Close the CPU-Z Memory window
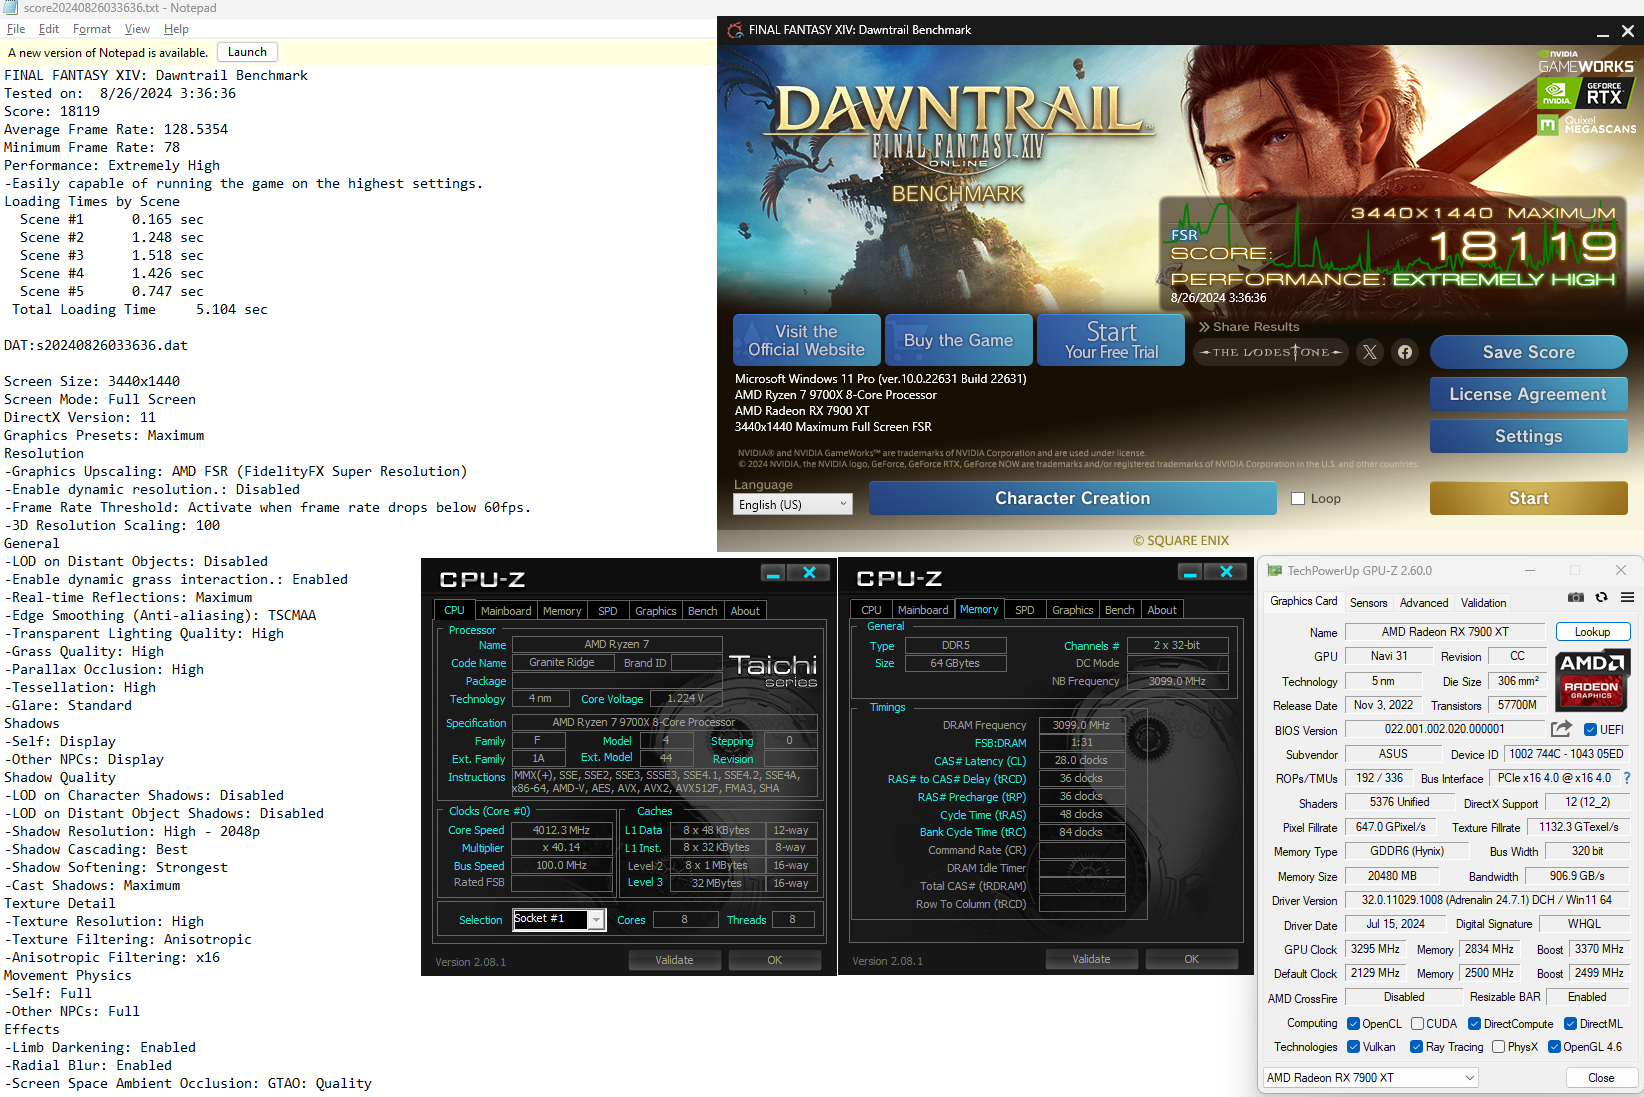1644x1097 pixels. pos(1225,572)
